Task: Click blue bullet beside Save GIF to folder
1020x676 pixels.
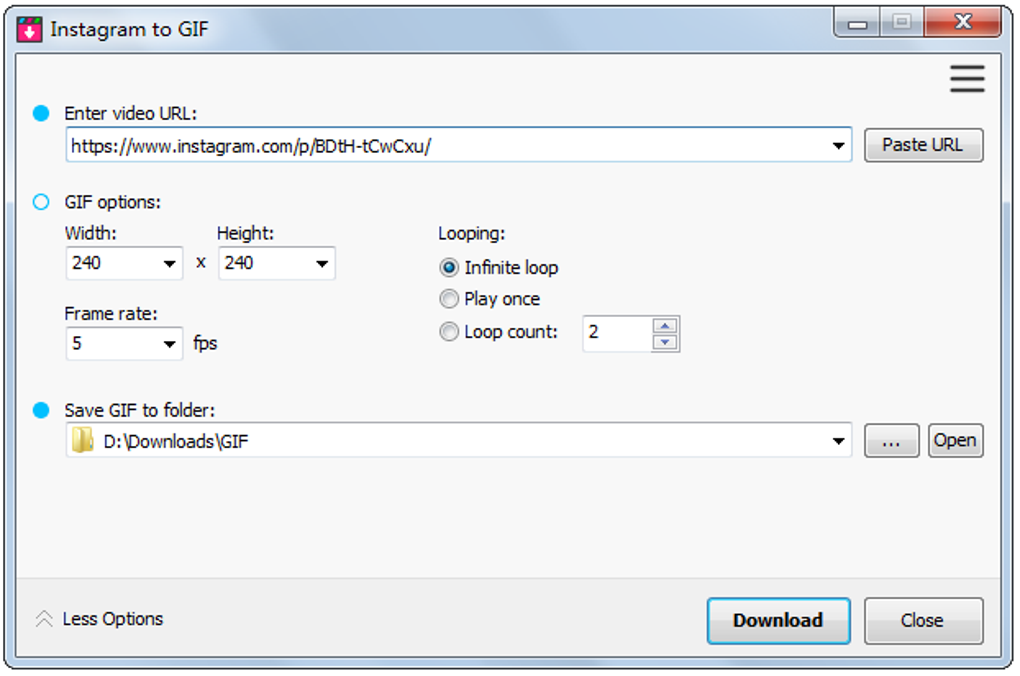Action: (41, 410)
